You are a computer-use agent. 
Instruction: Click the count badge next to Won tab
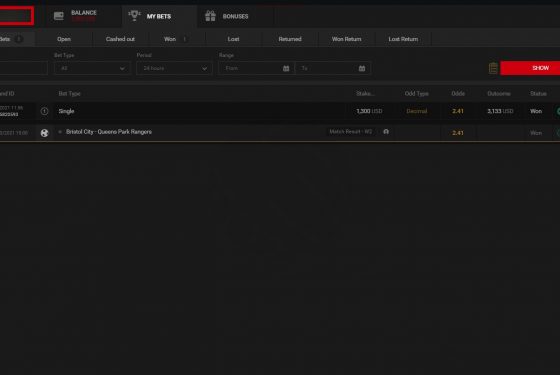pyautogui.click(x=185, y=39)
